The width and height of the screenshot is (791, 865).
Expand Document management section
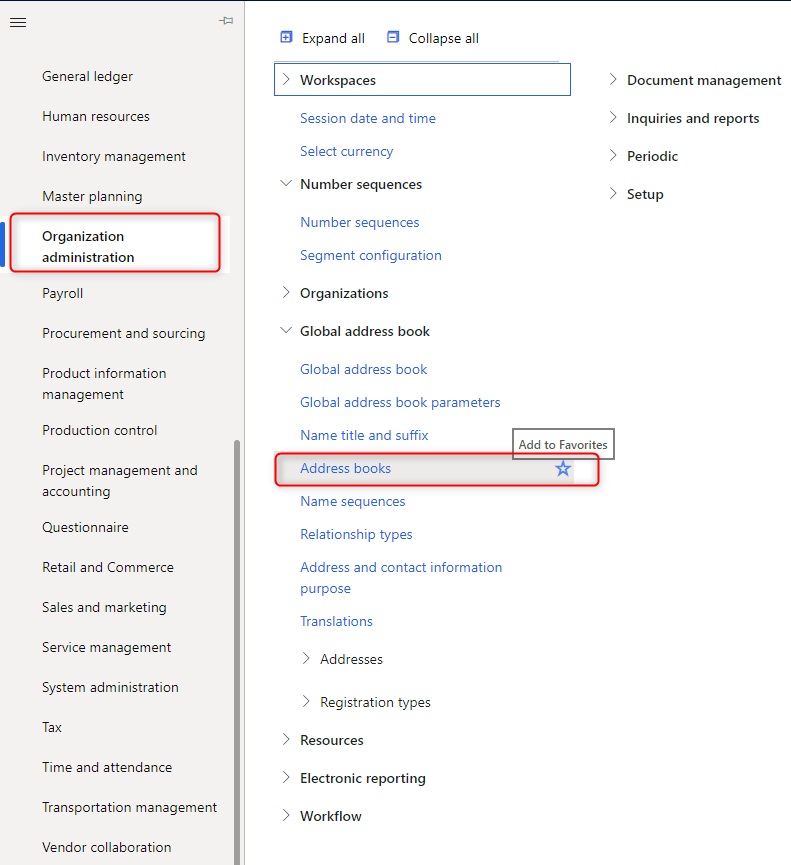(613, 80)
